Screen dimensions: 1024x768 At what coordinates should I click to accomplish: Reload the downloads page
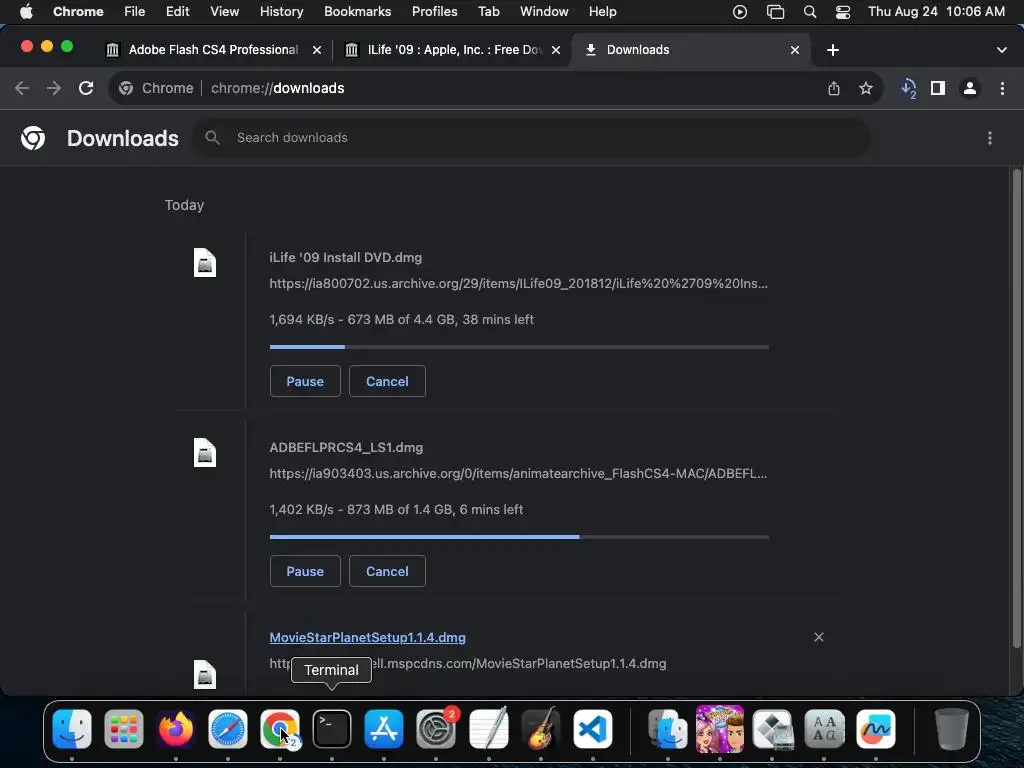pyautogui.click(x=86, y=88)
